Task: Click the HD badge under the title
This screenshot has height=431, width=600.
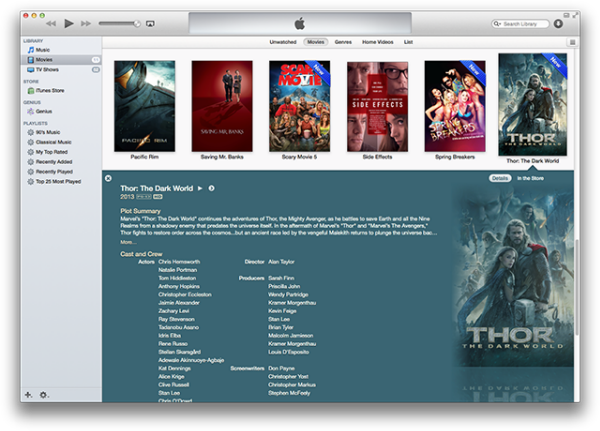Action: [158, 197]
